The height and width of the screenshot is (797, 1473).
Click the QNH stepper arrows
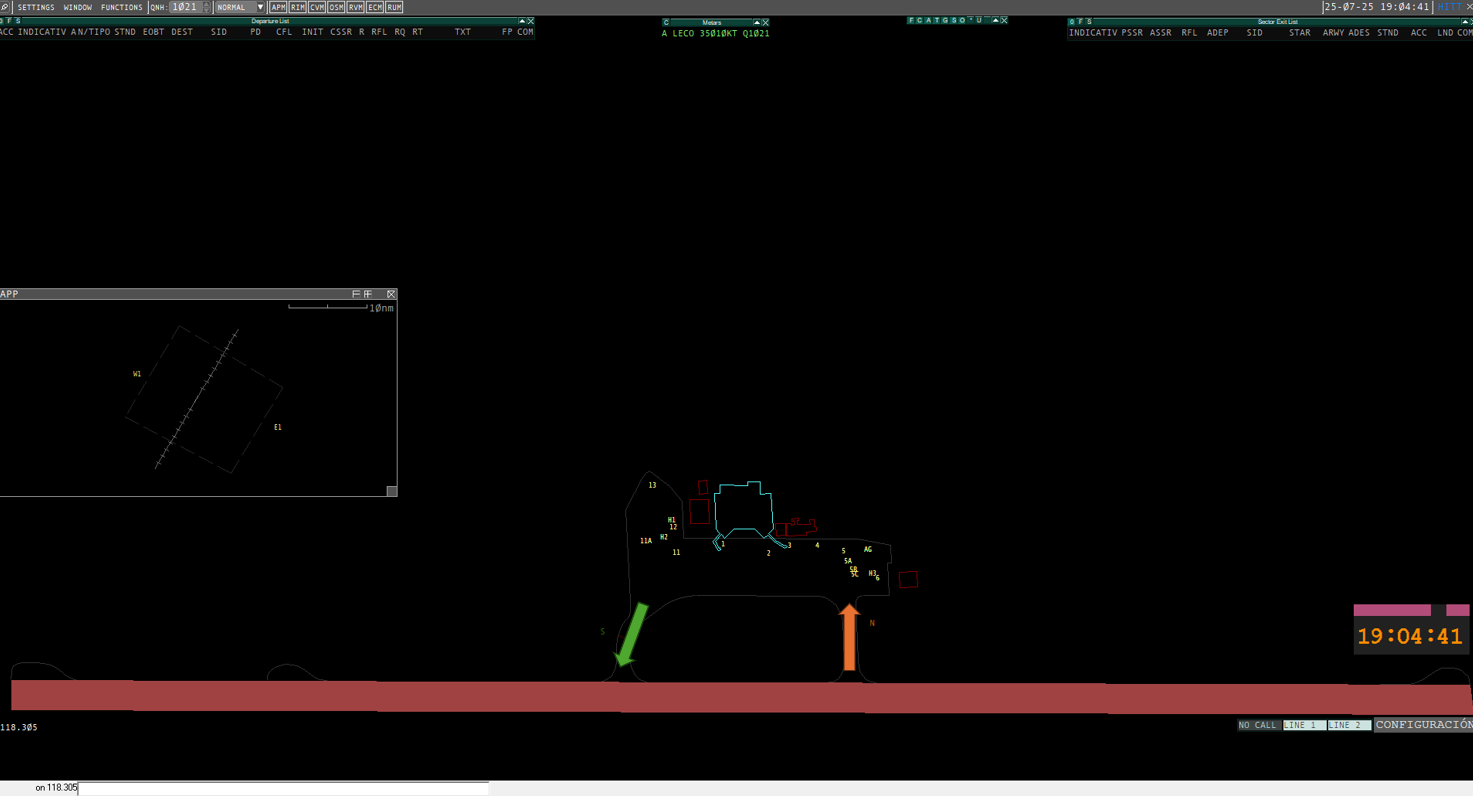click(207, 7)
